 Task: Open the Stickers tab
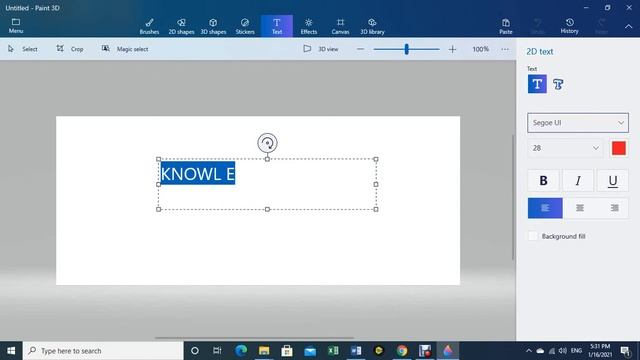[x=245, y=26]
